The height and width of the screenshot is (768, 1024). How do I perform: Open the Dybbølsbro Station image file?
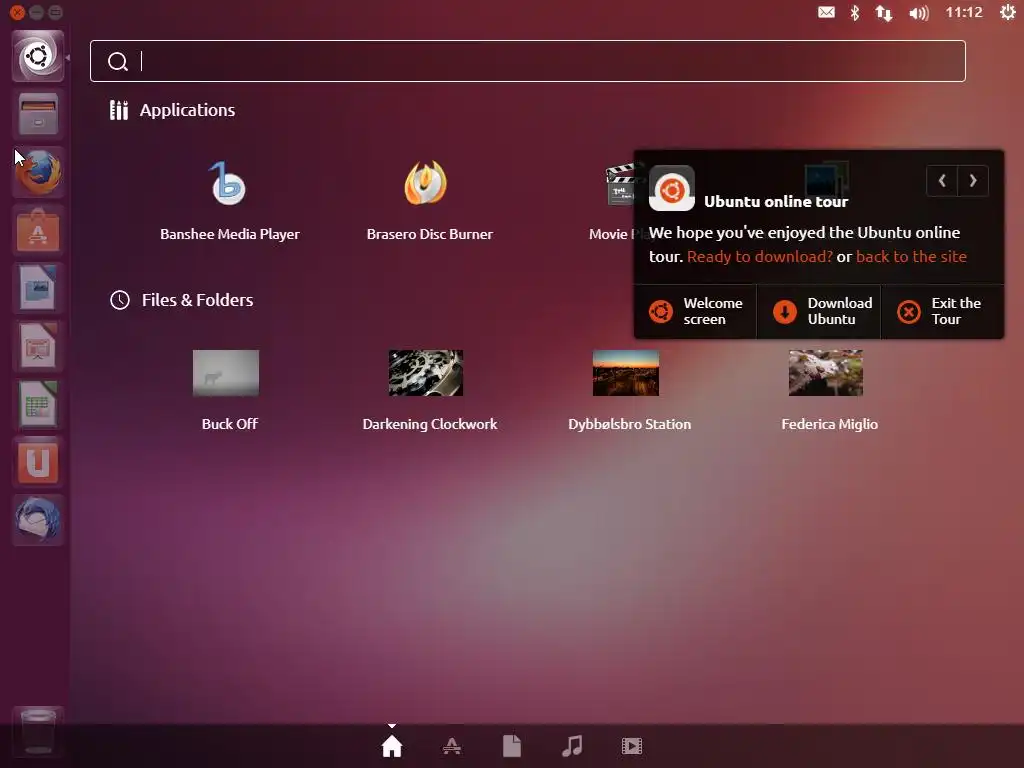629,391
